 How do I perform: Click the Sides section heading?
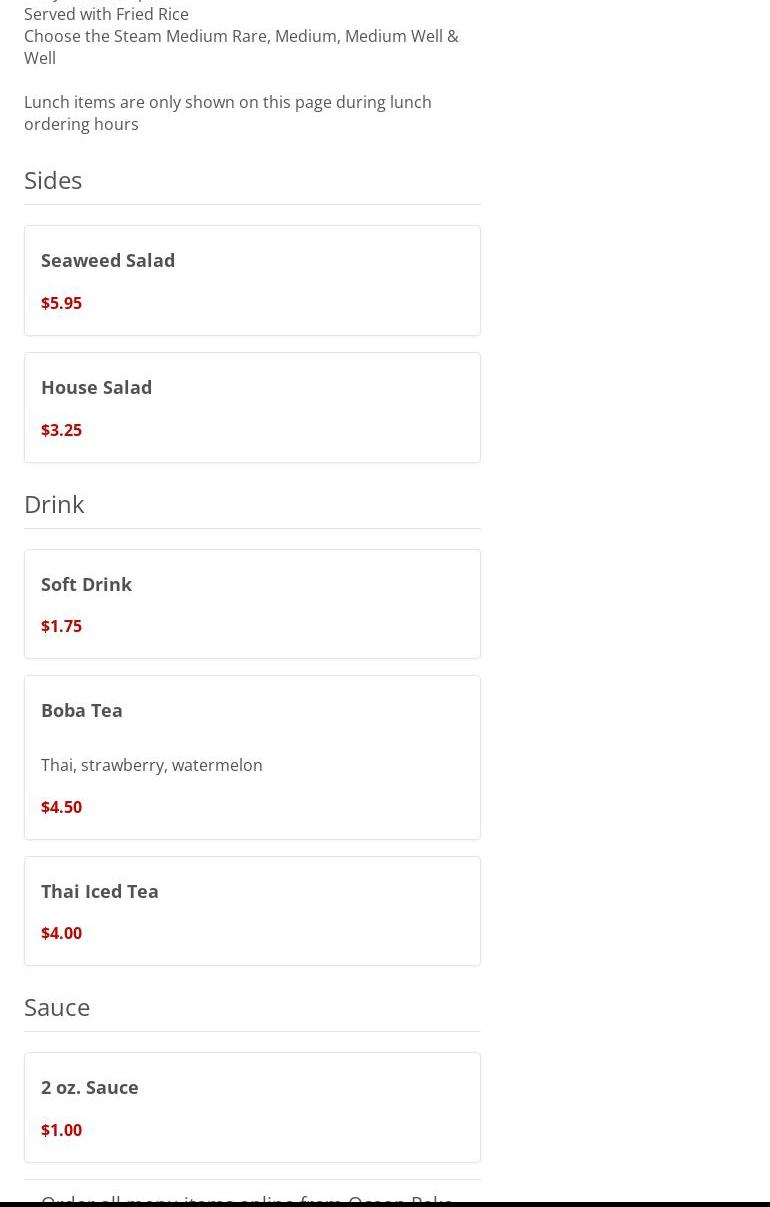pos(53,180)
